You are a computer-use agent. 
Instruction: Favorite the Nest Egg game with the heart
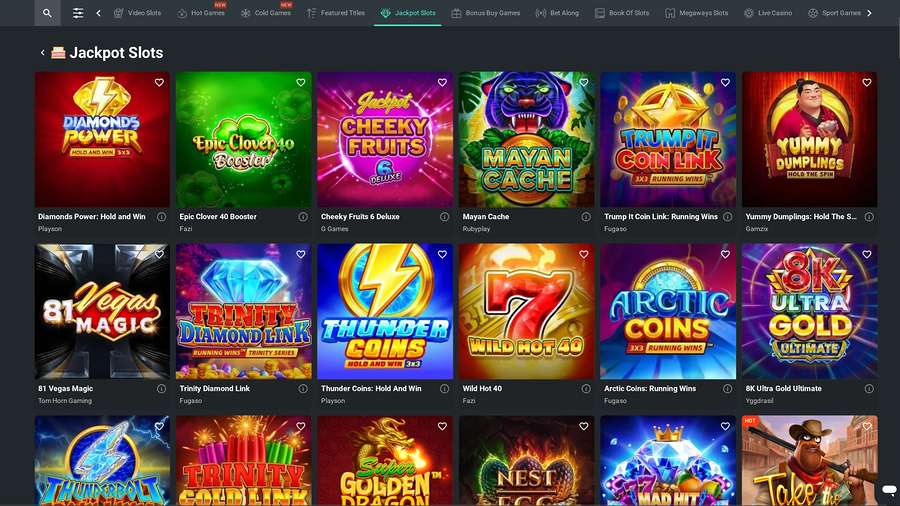[584, 426]
